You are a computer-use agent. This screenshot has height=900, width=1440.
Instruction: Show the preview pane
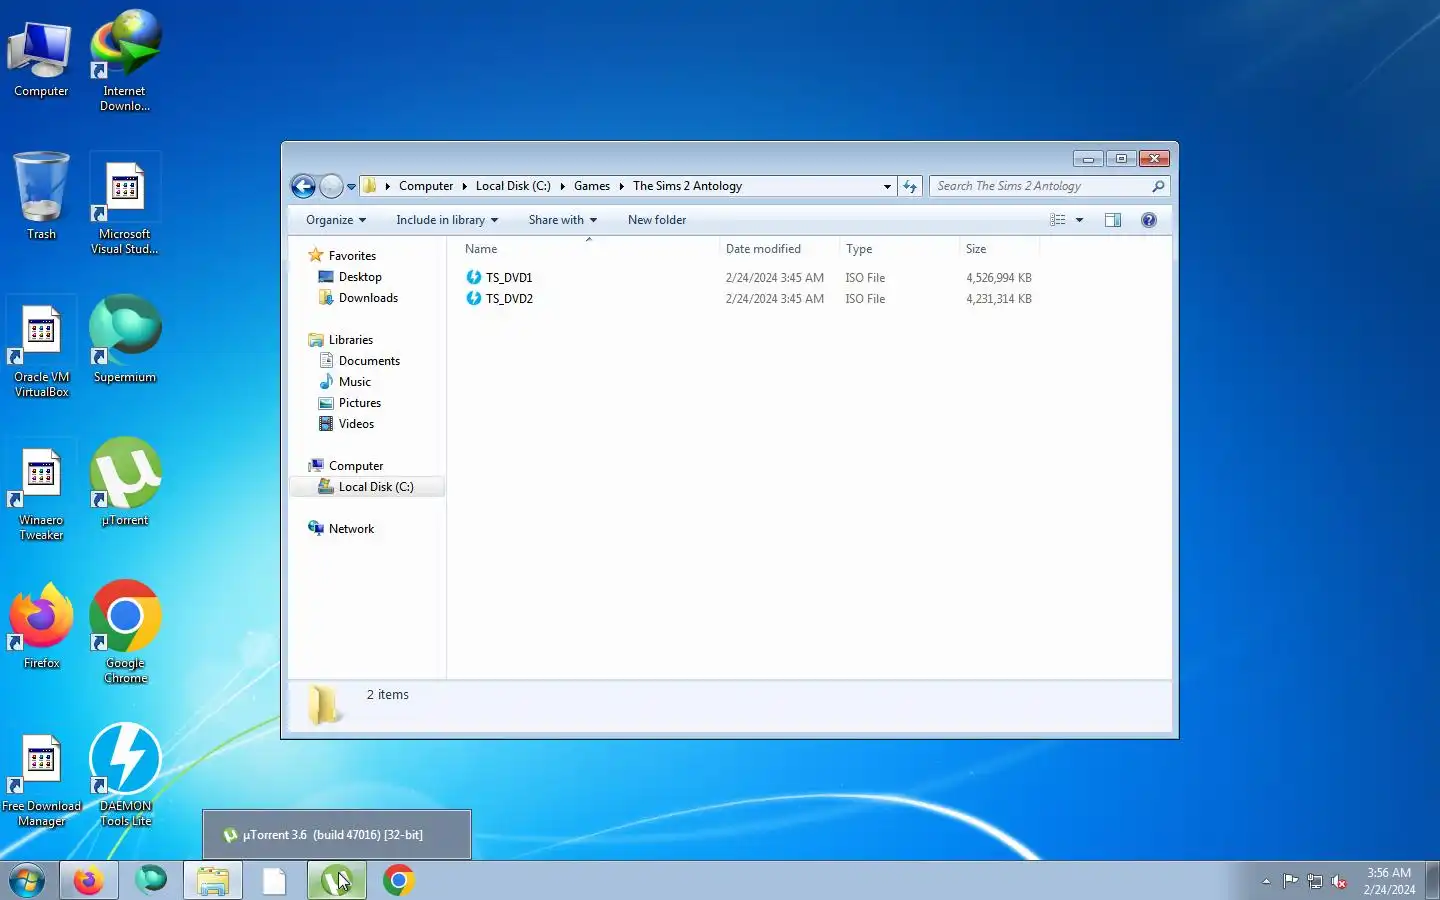click(x=1113, y=220)
